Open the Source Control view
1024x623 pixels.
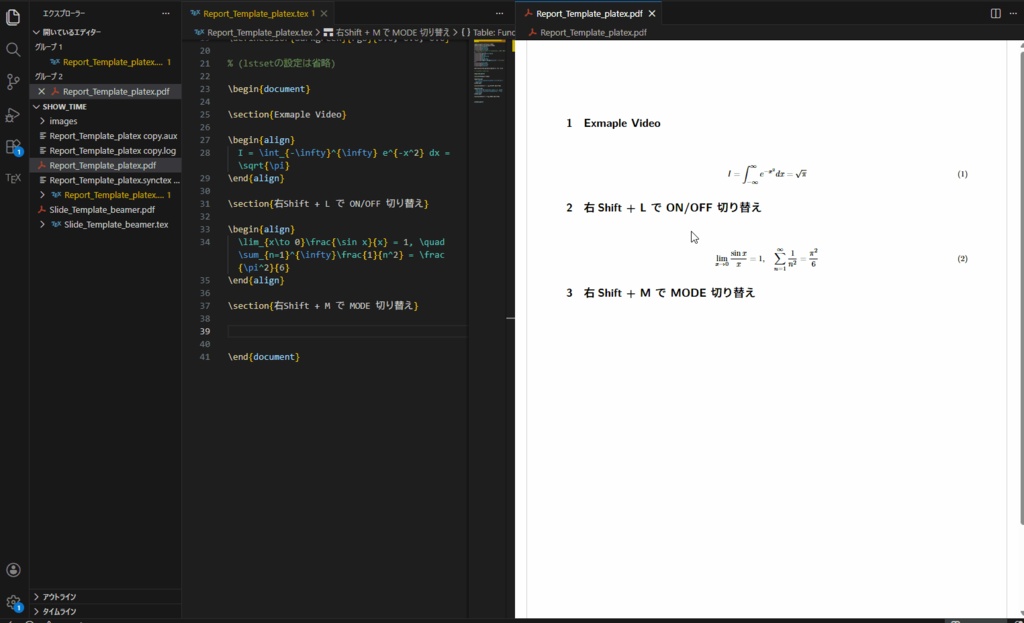[13, 80]
